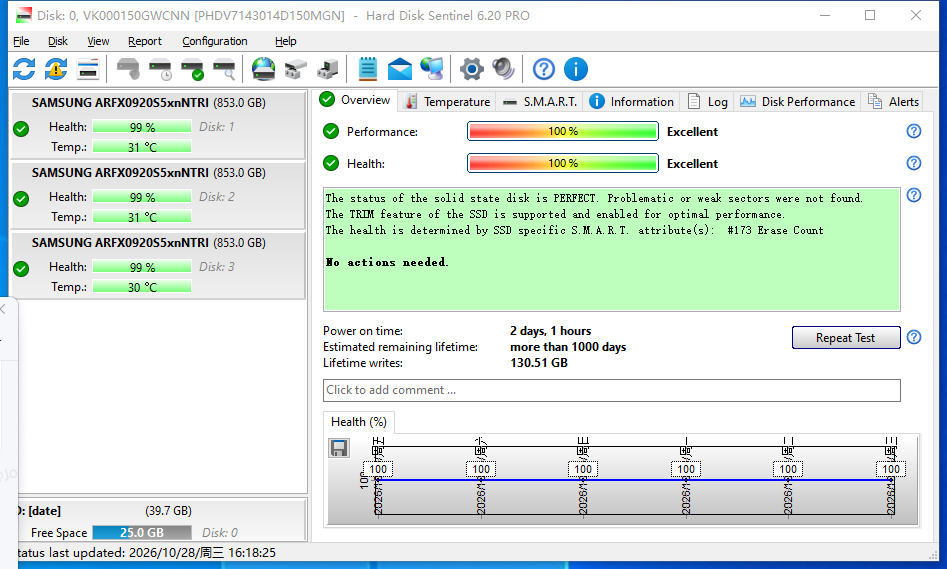
Task: Click the Repeat Test button
Action: point(846,338)
